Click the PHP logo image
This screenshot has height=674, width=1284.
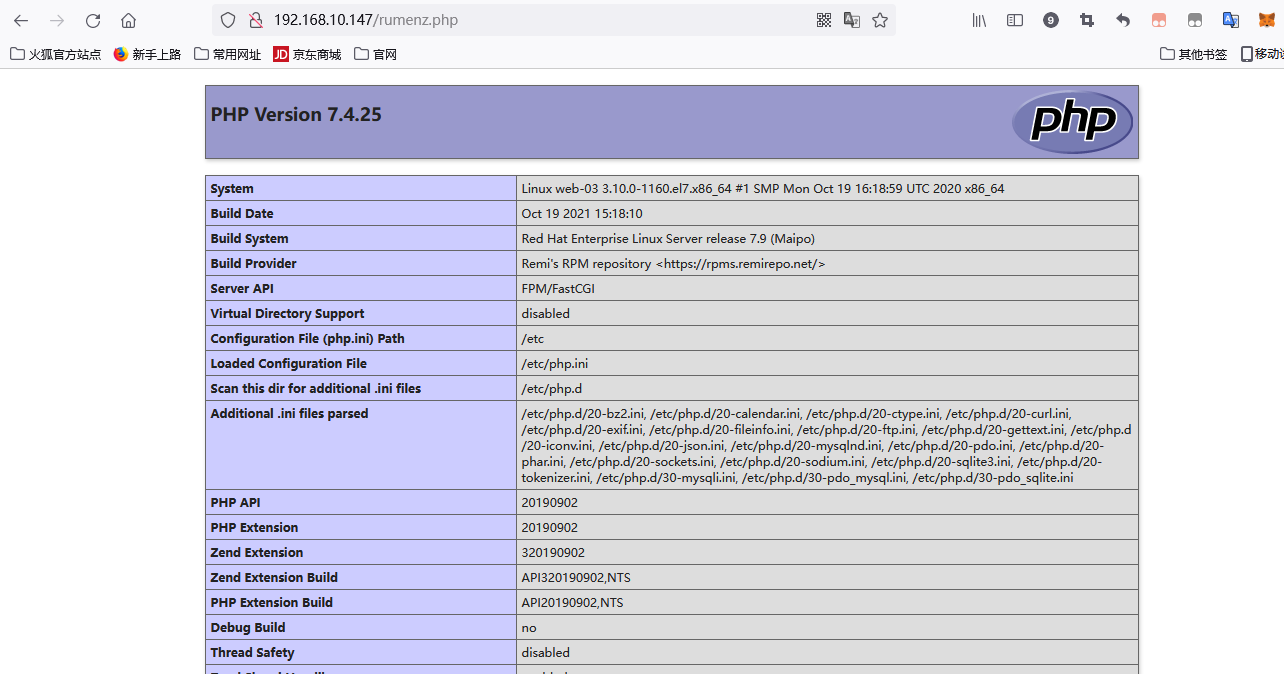click(x=1072, y=122)
